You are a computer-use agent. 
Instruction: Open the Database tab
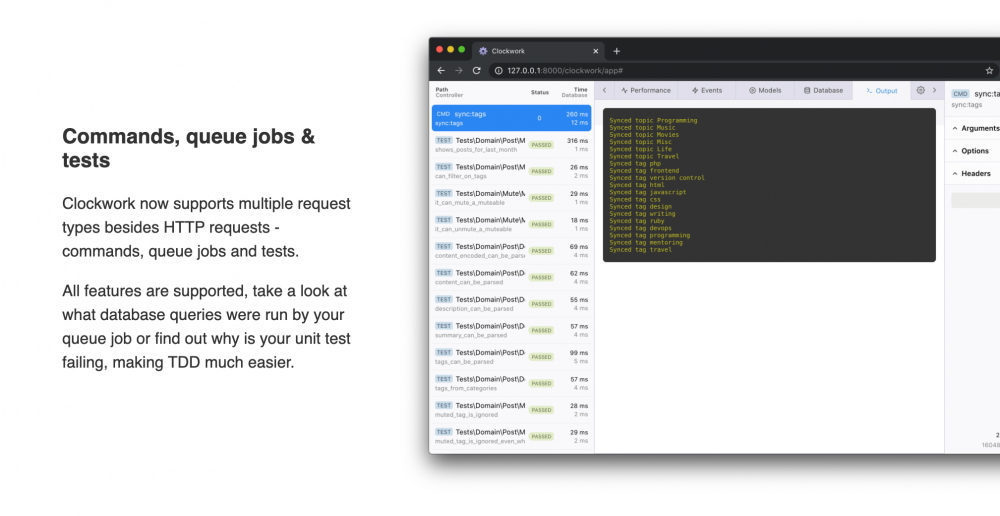pos(823,90)
